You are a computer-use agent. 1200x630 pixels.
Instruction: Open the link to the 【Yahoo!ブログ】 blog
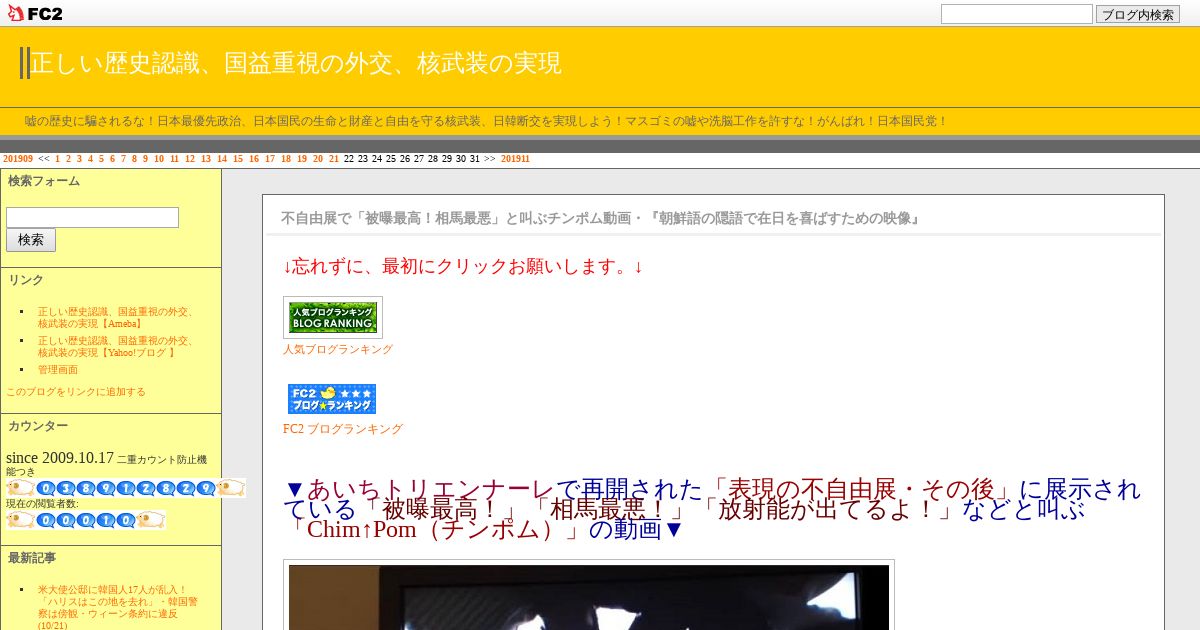pos(116,346)
